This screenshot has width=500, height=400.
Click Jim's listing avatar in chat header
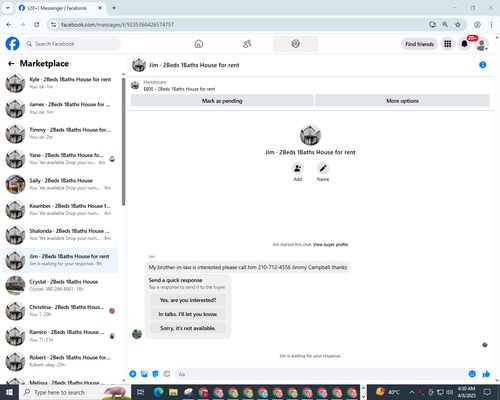[139, 65]
